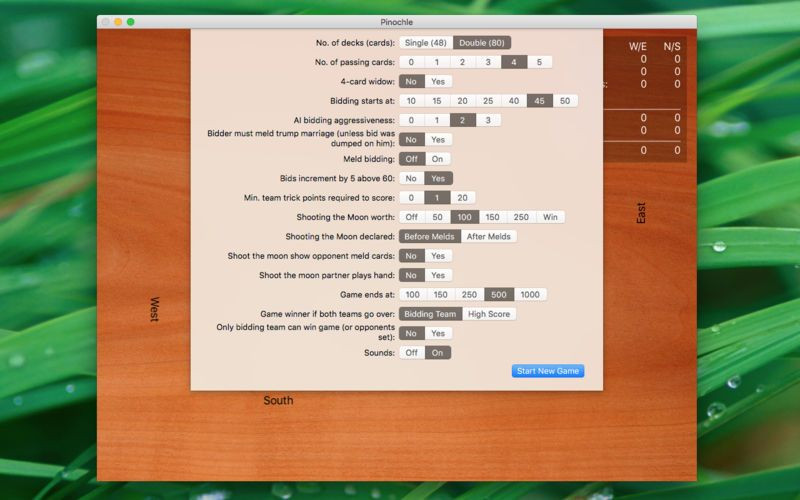Set bidding starts at 10

(x=411, y=101)
